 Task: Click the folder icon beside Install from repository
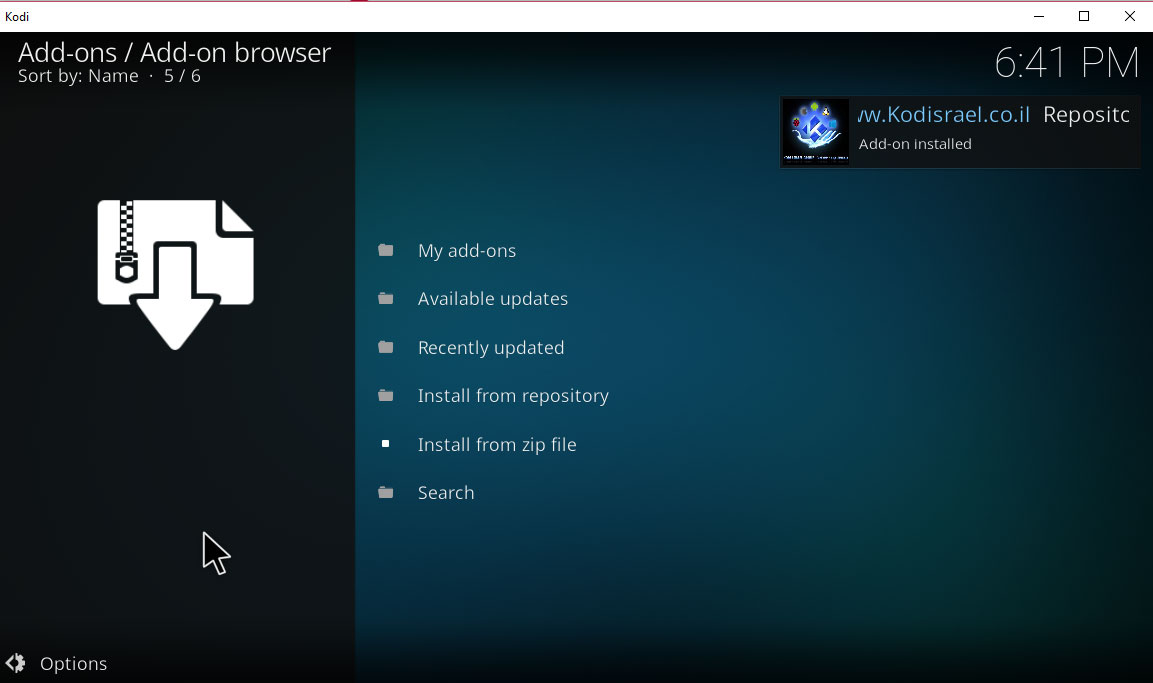coord(386,395)
